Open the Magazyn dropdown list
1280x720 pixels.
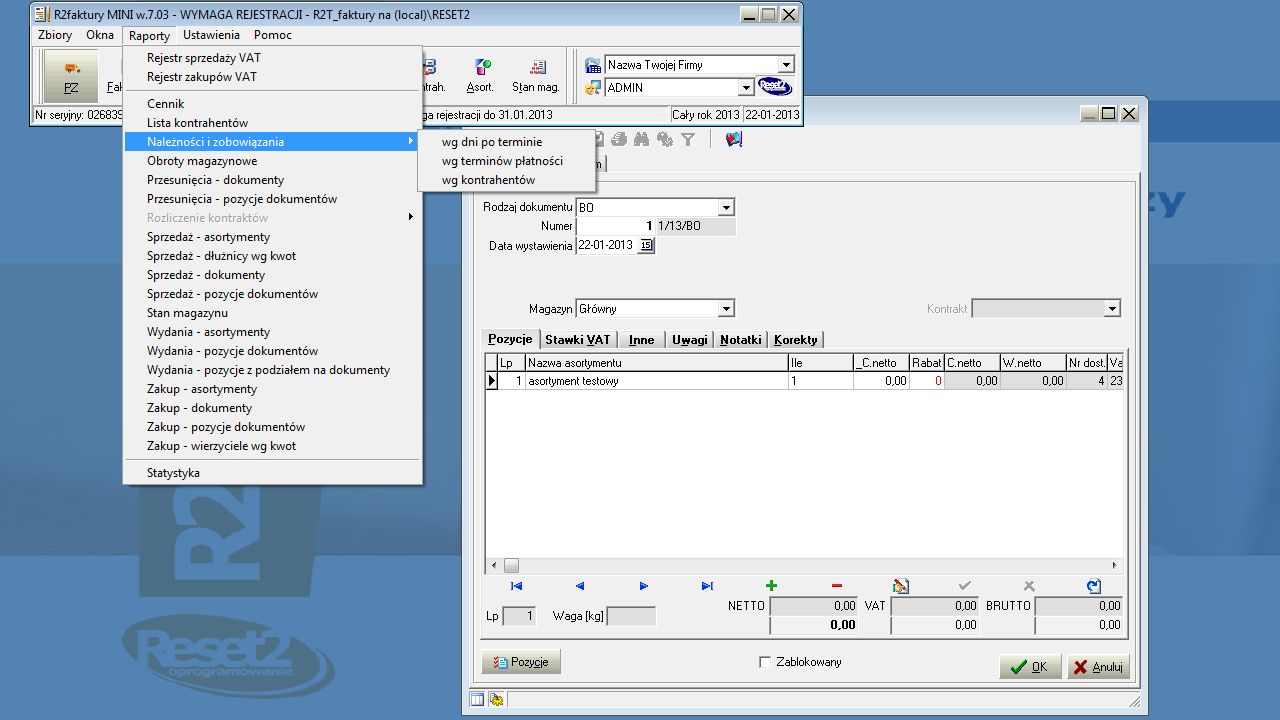[726, 309]
